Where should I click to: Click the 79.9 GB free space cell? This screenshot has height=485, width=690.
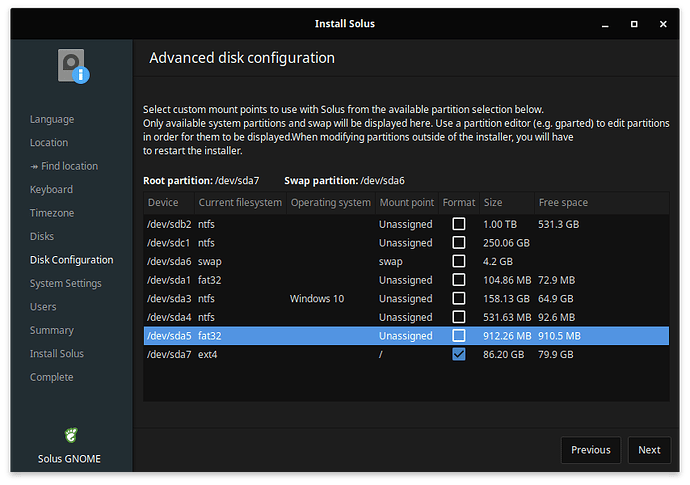tap(555, 354)
